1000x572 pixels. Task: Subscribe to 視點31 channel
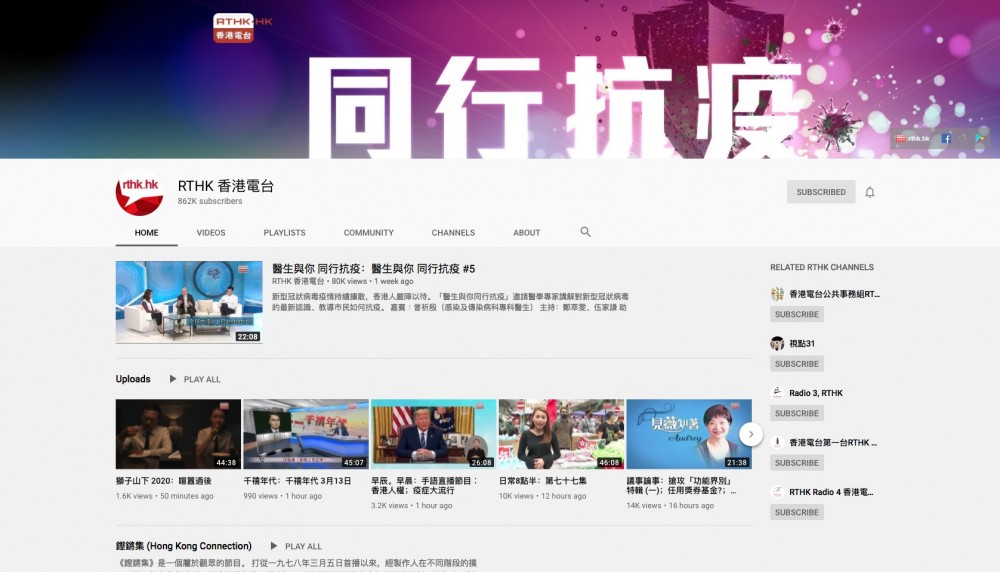(797, 363)
